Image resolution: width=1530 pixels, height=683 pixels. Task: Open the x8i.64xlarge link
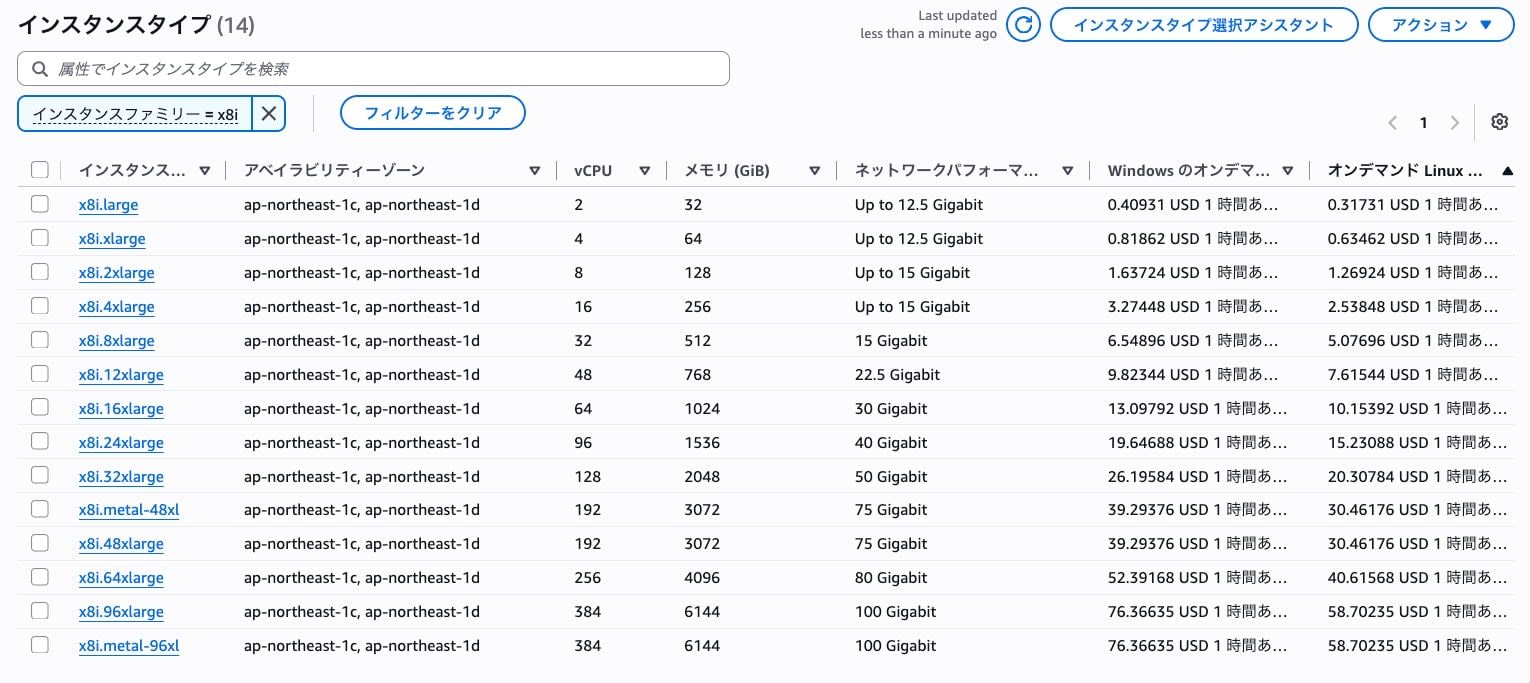tap(121, 578)
